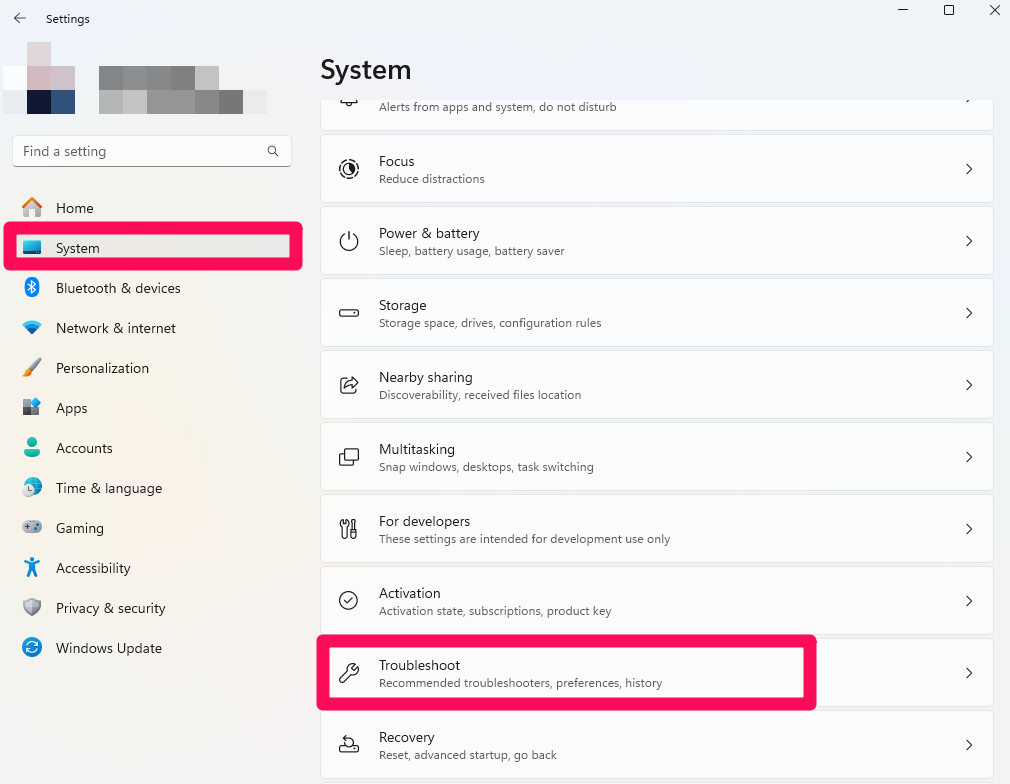Viewport: 1010px width, 784px height.
Task: Open the Activation row chevron
Action: tap(969, 600)
